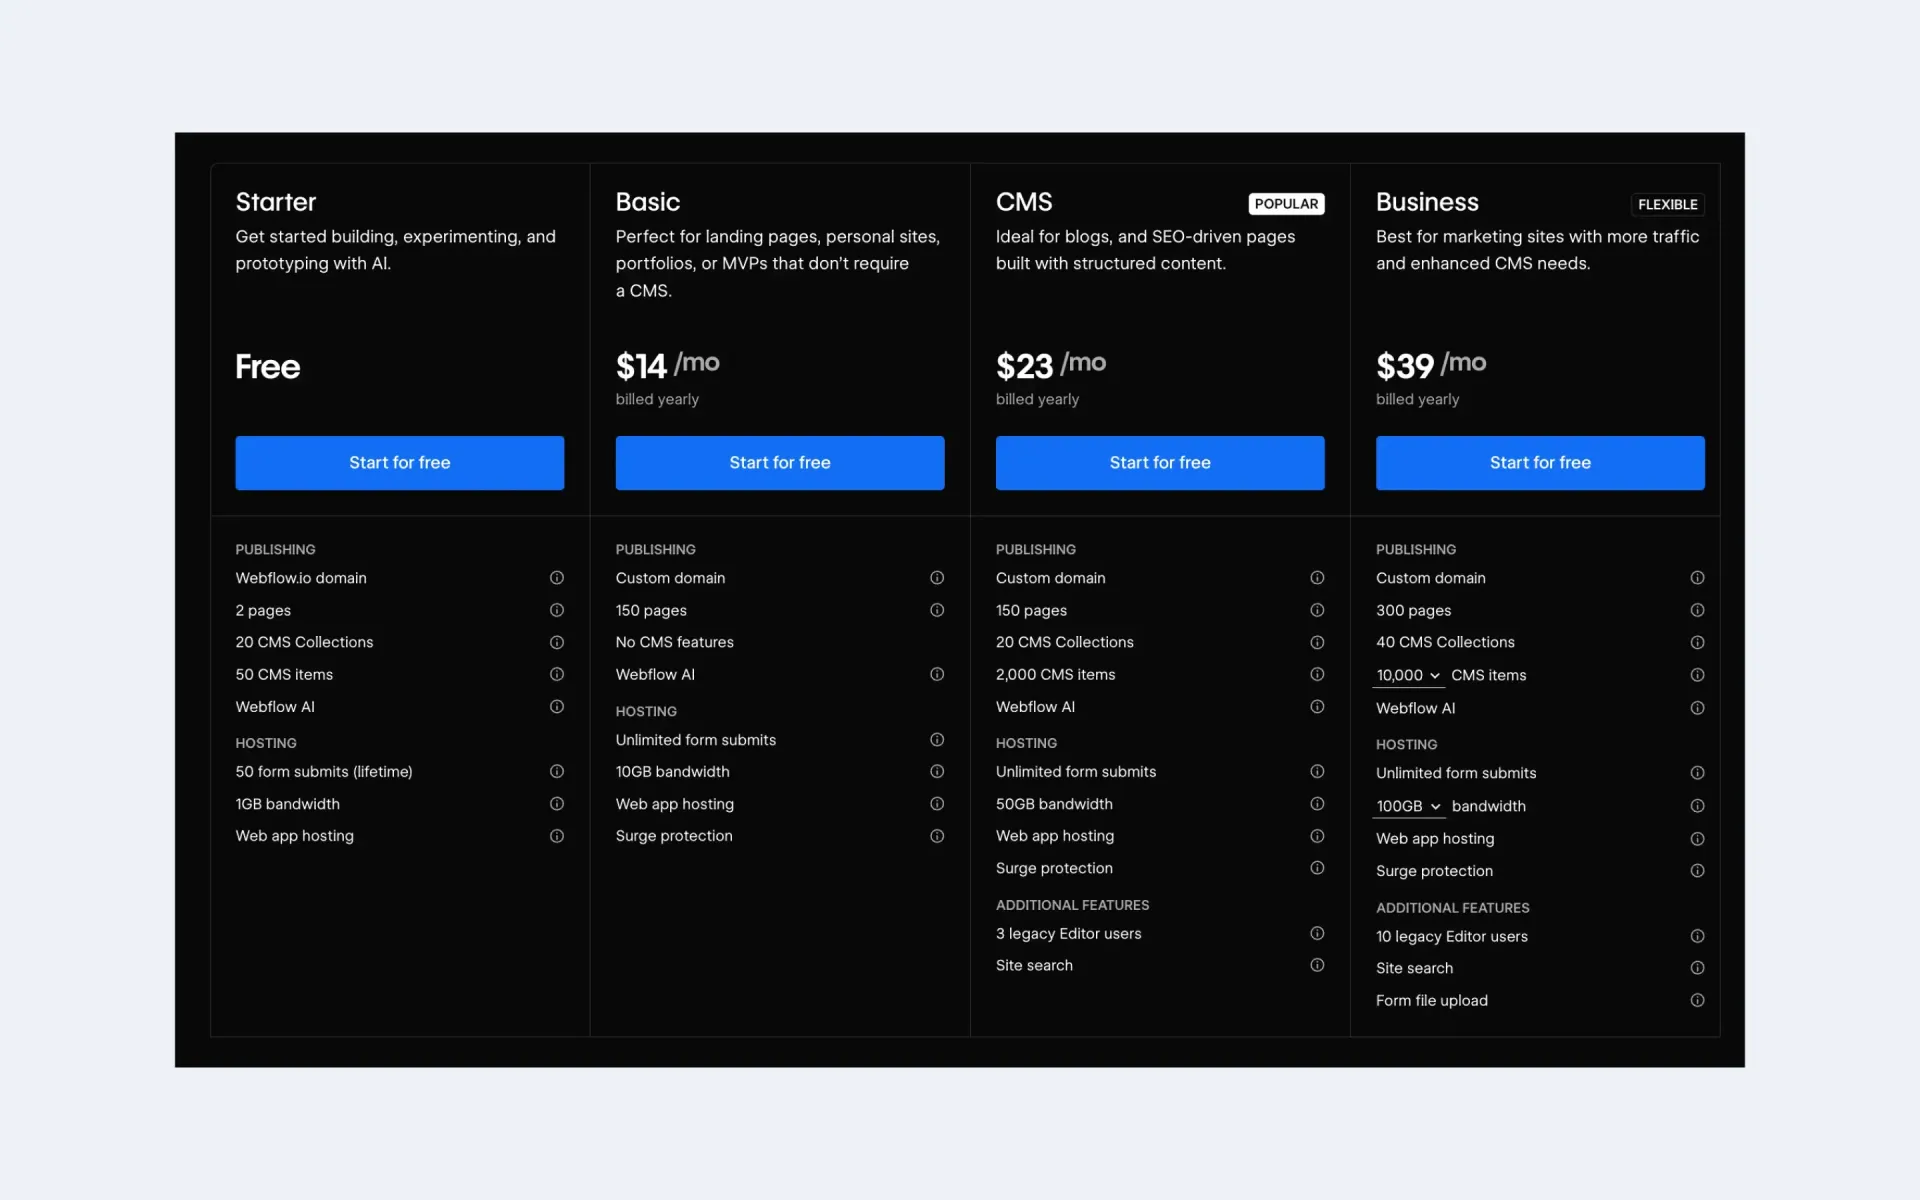Click the FLEXIBLE badge on Business plan
This screenshot has height=1200, width=1920.
point(1667,205)
